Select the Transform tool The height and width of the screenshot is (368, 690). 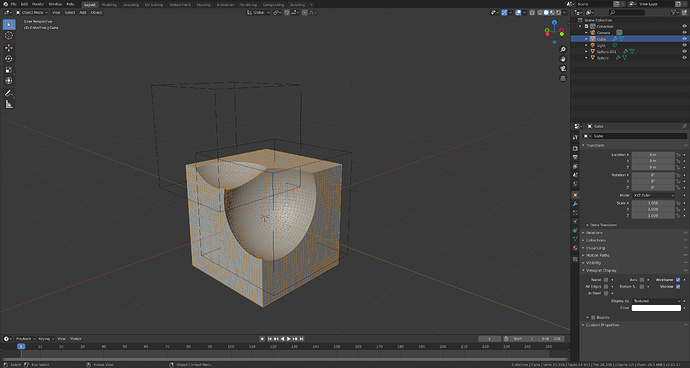coord(9,81)
